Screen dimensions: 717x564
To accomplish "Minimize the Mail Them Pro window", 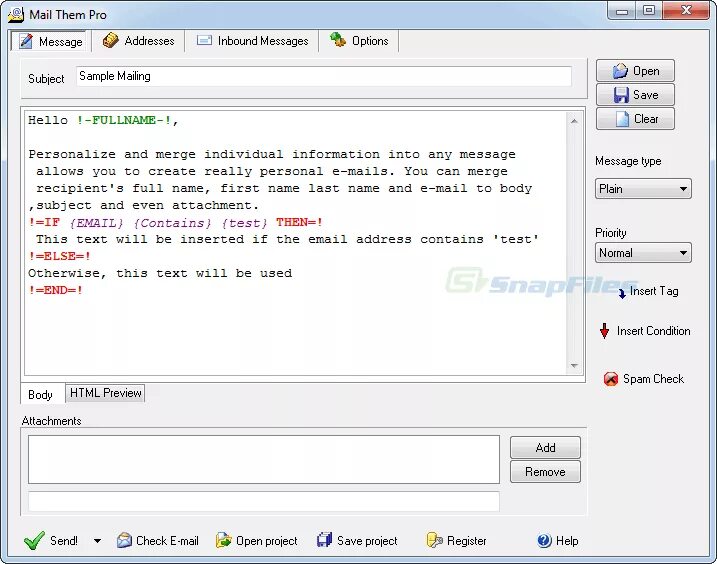I will (x=622, y=11).
